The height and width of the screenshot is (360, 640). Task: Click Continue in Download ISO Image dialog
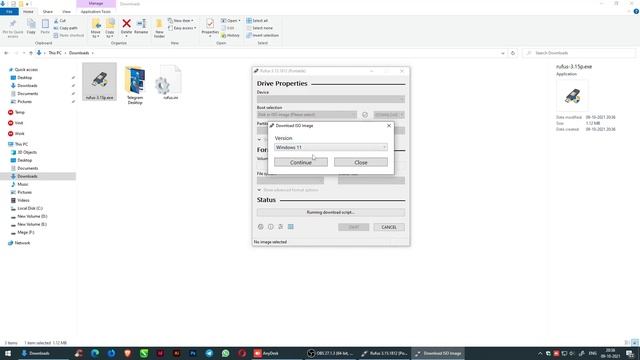(300, 162)
